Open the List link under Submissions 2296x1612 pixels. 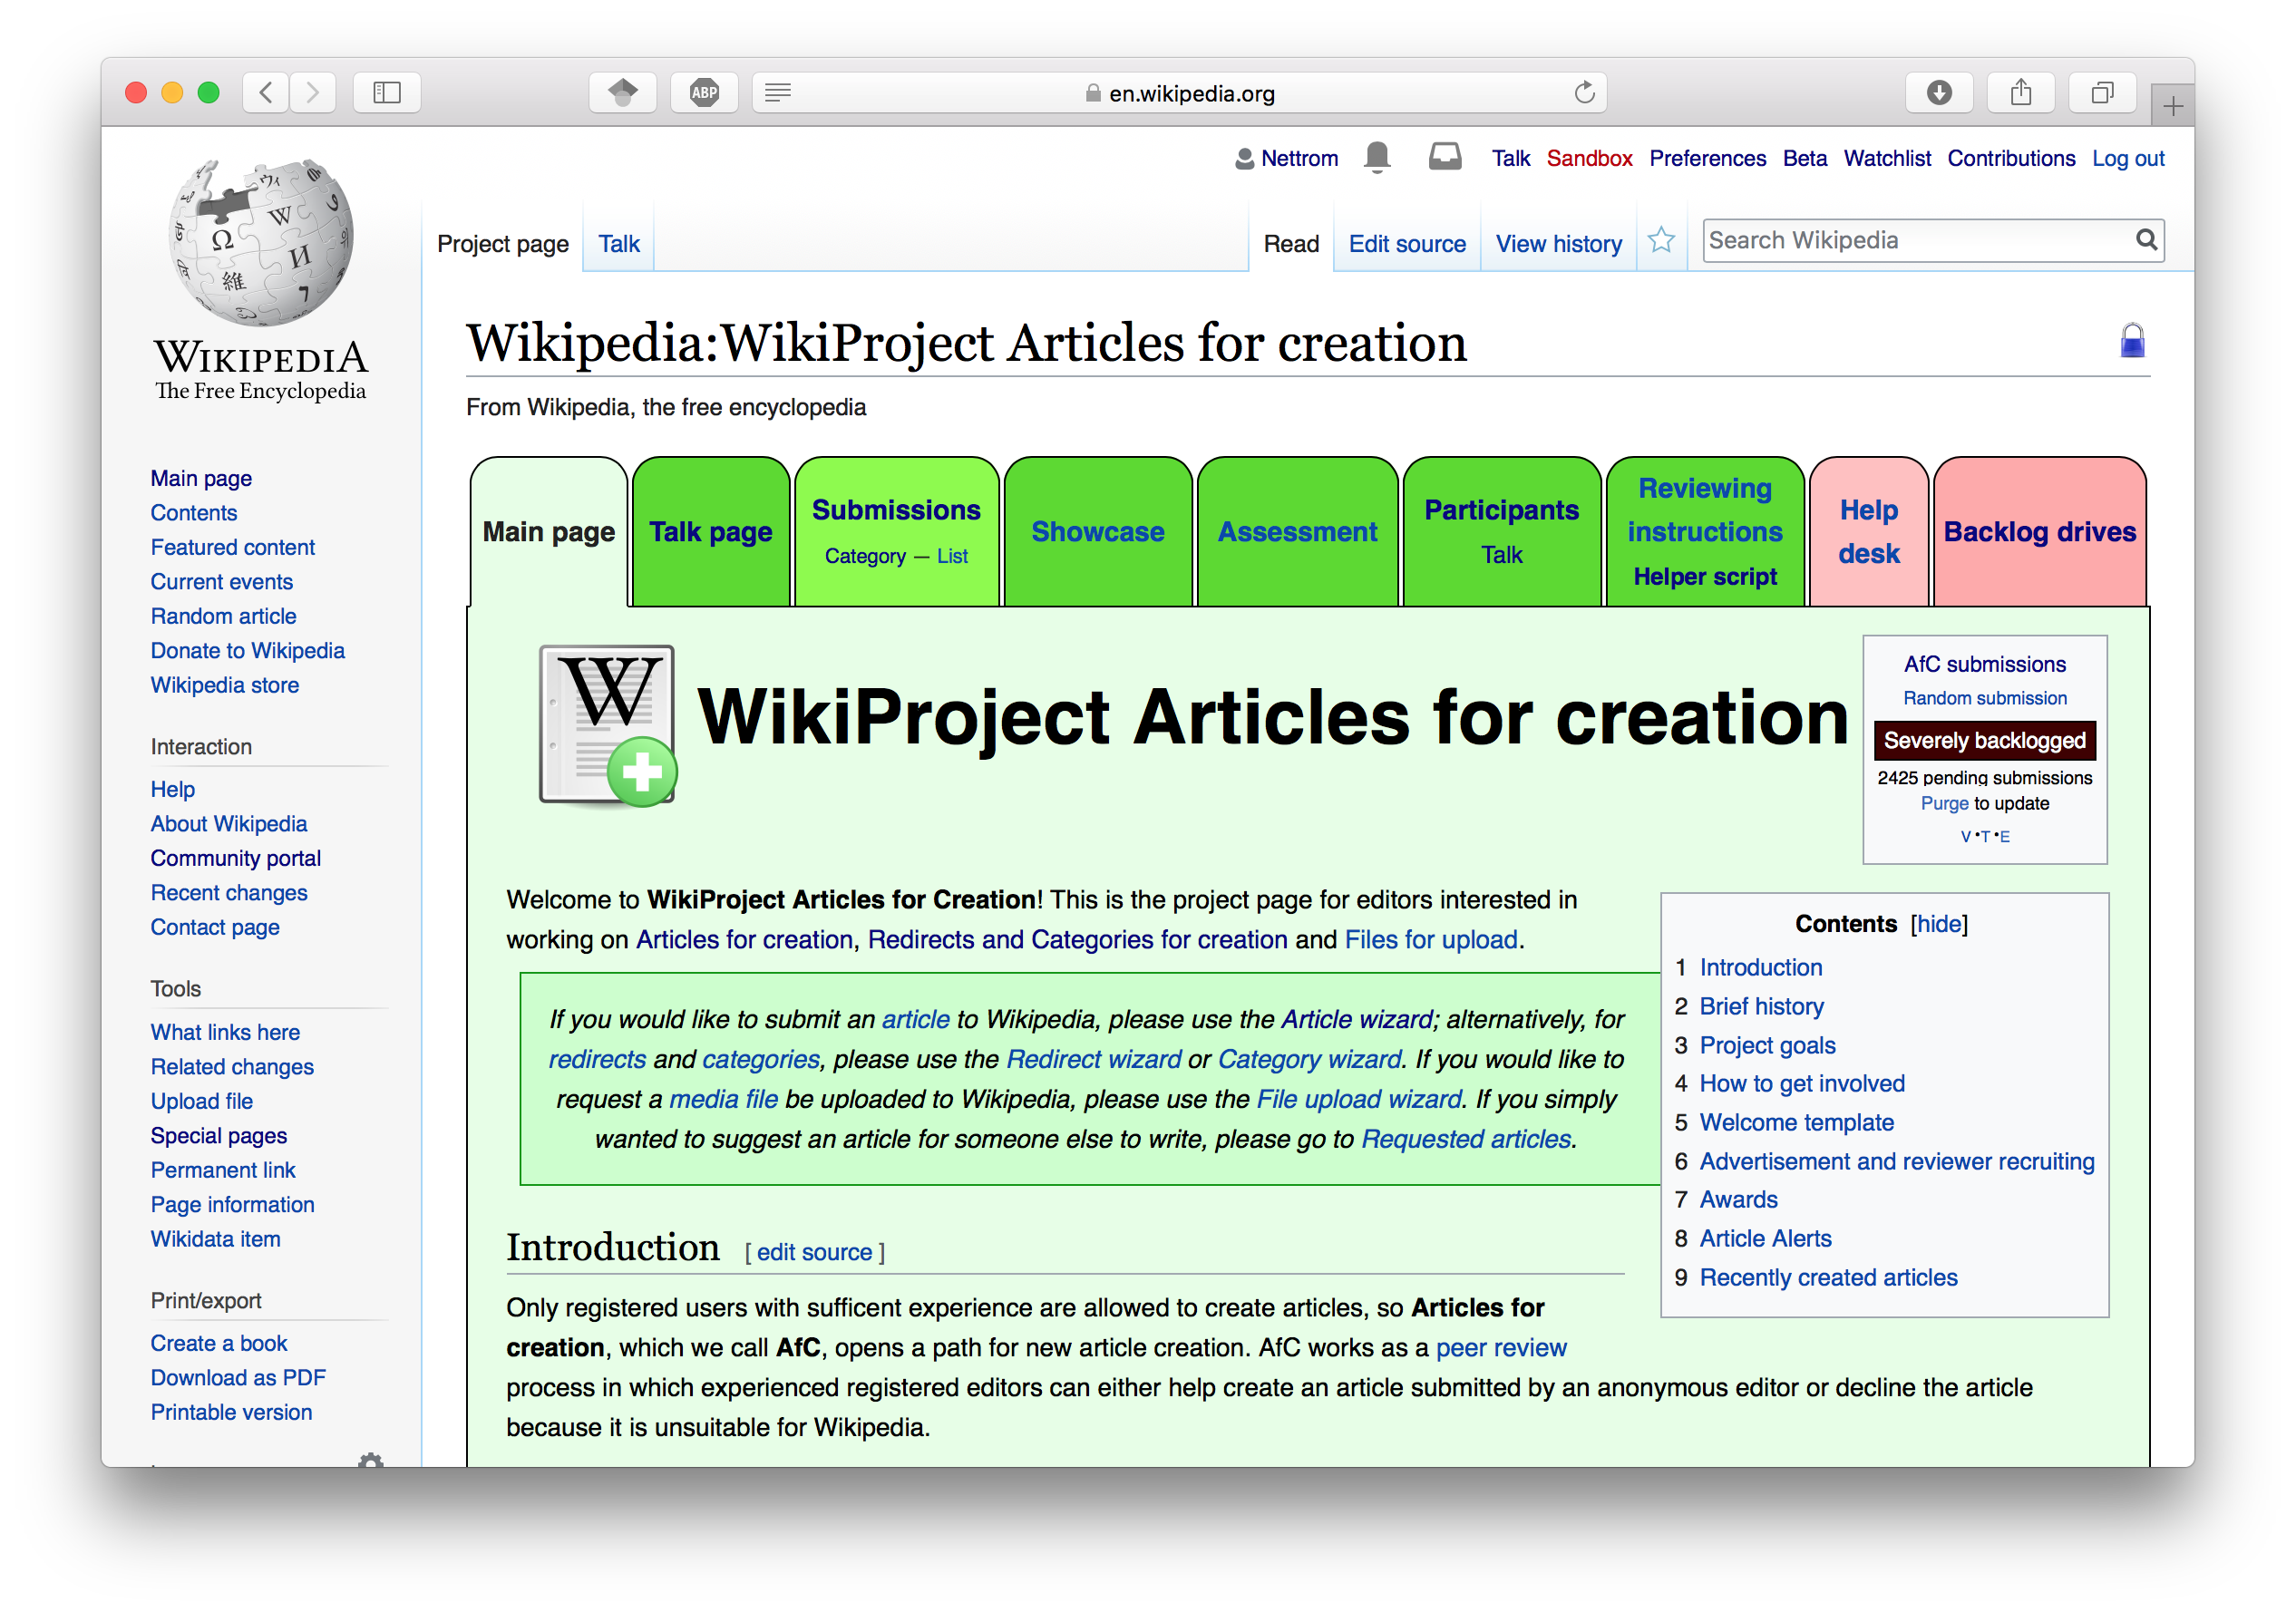(952, 556)
